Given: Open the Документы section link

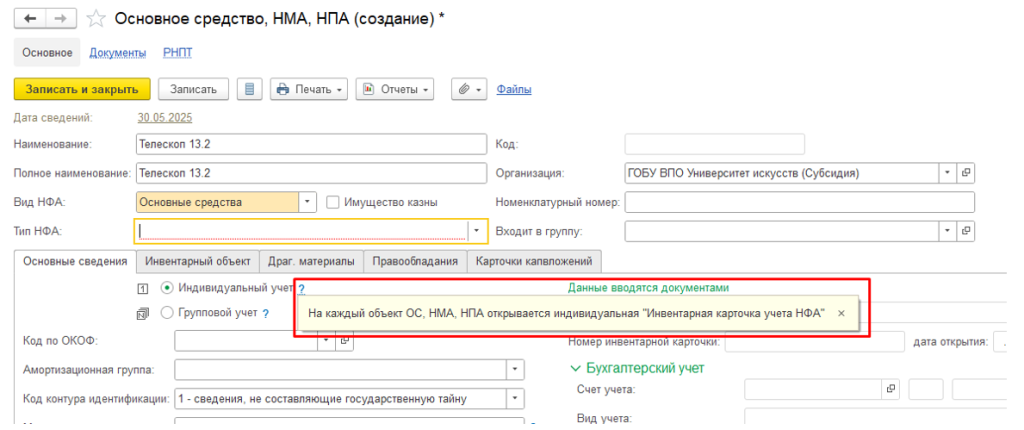Looking at the screenshot, I should (x=118, y=53).
